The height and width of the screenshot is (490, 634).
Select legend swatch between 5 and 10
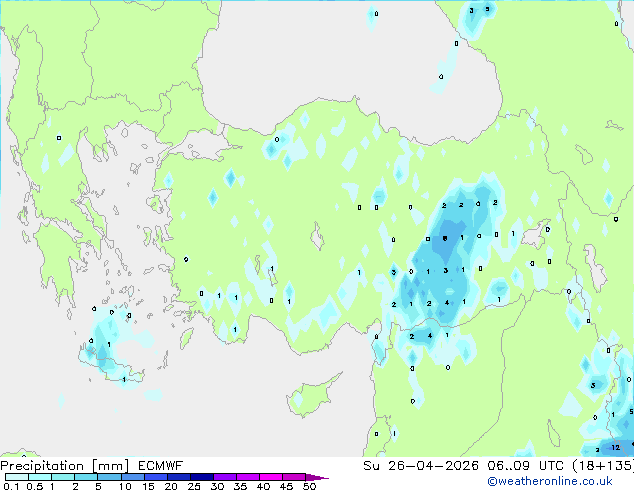109,477
